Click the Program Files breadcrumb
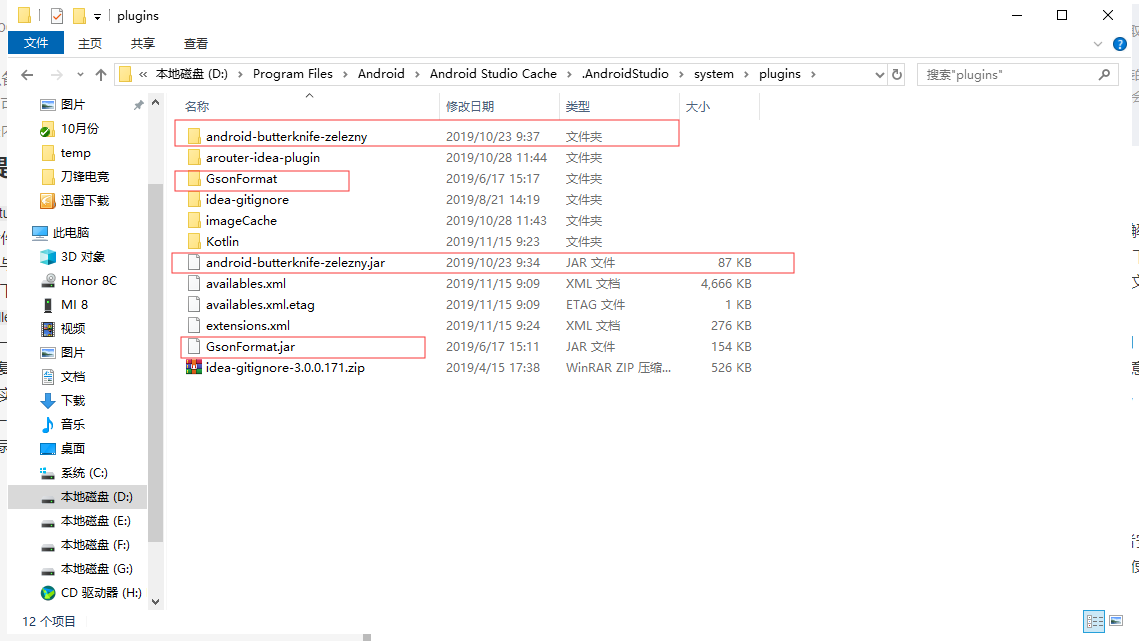 point(293,74)
